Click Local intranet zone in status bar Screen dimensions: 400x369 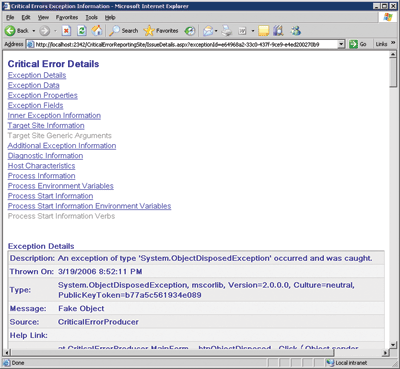(x=347, y=363)
